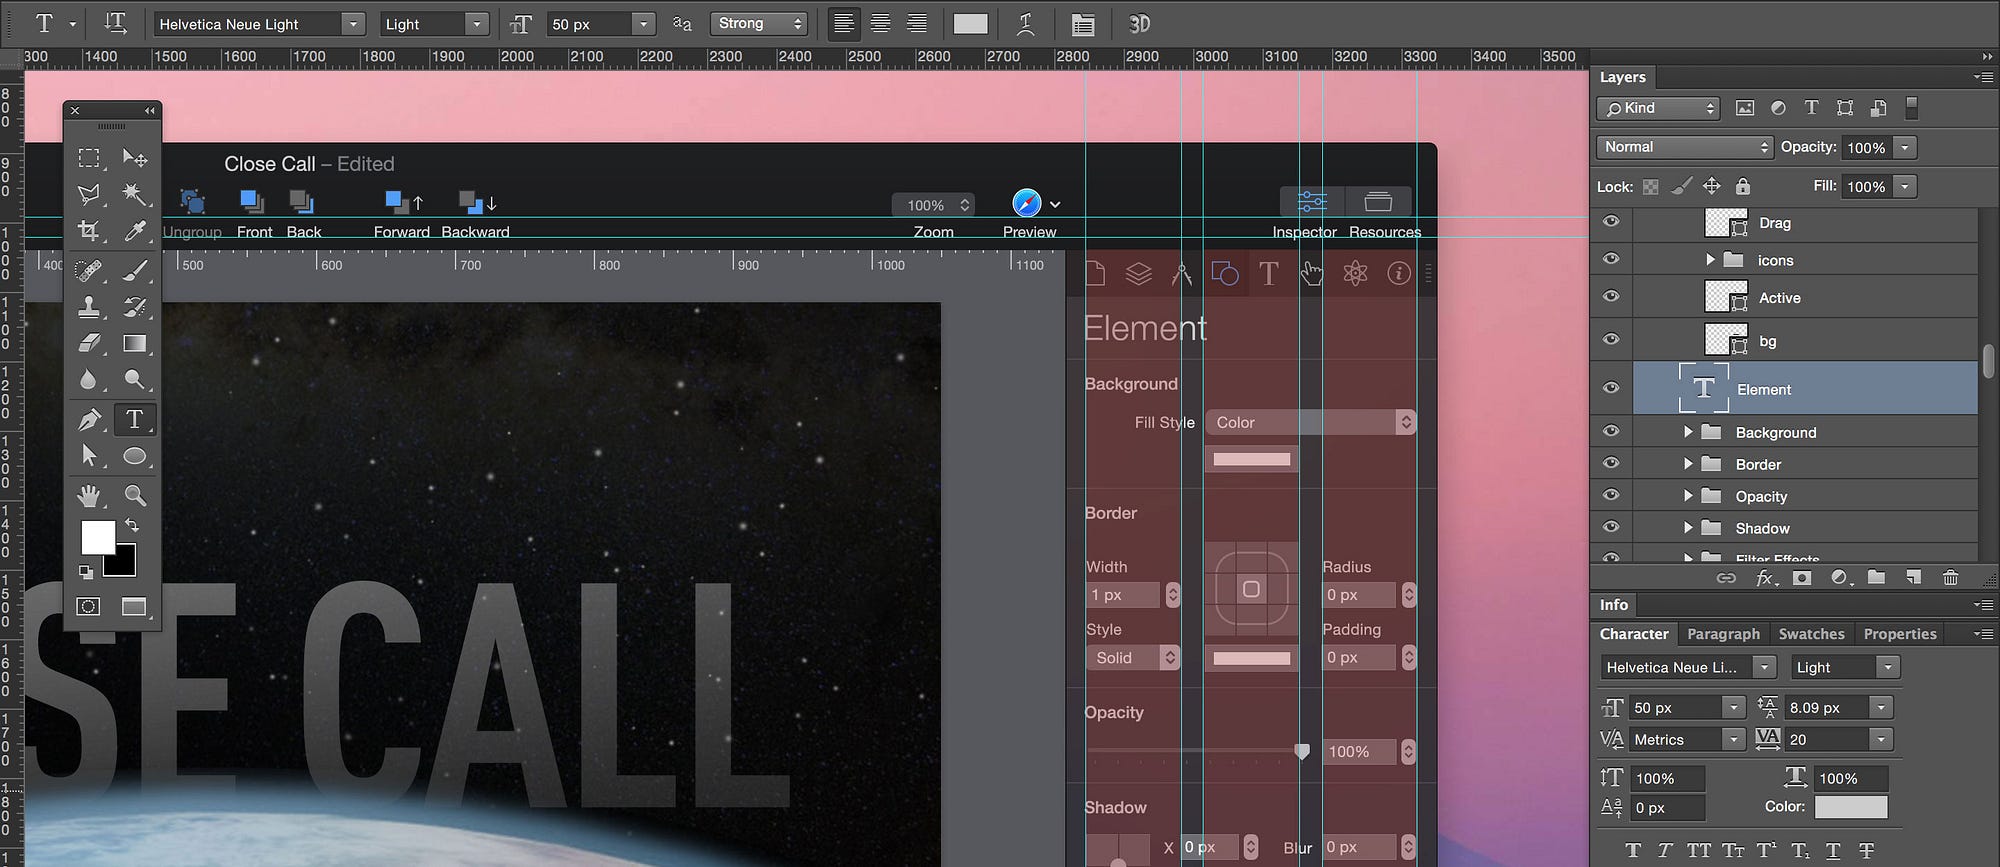Open the 3D options in options bar
Screen dimensions: 2000x867
[x=1139, y=23]
